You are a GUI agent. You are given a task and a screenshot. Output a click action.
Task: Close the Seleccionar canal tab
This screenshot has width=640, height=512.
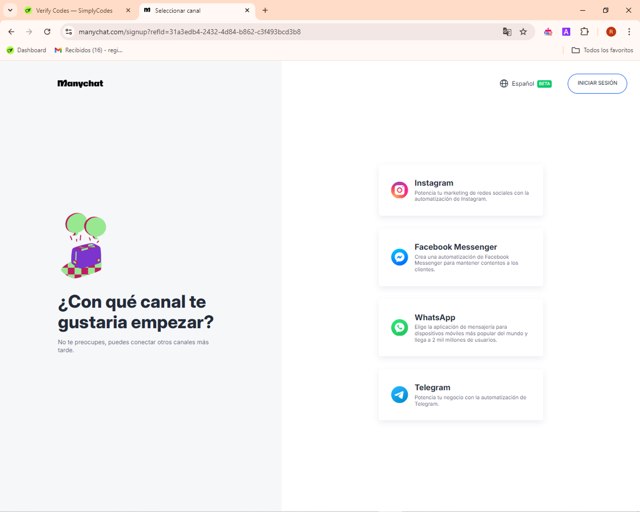click(247, 11)
